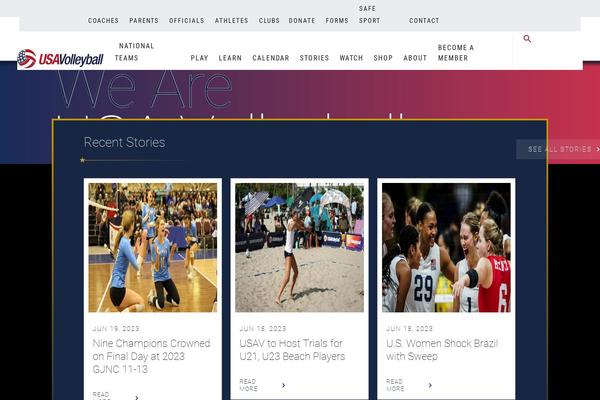Click Read More under U.S. Women story

tap(395, 385)
